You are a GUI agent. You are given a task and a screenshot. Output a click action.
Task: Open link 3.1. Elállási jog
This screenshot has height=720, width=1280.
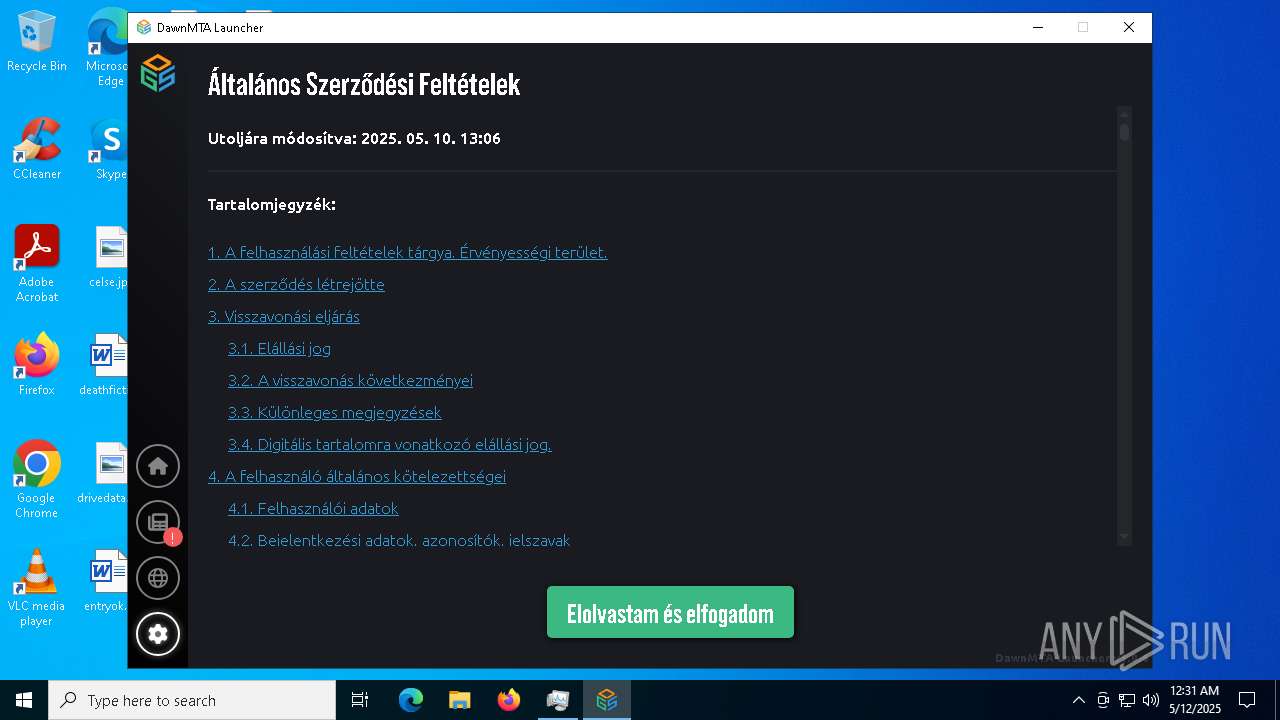279,348
